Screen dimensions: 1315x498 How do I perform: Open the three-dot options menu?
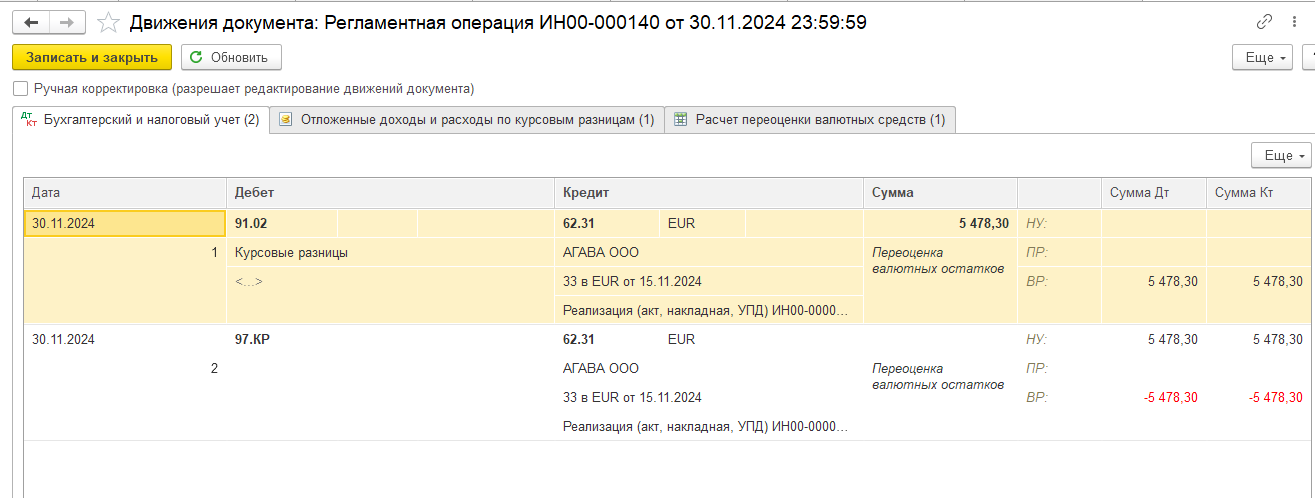[1295, 22]
